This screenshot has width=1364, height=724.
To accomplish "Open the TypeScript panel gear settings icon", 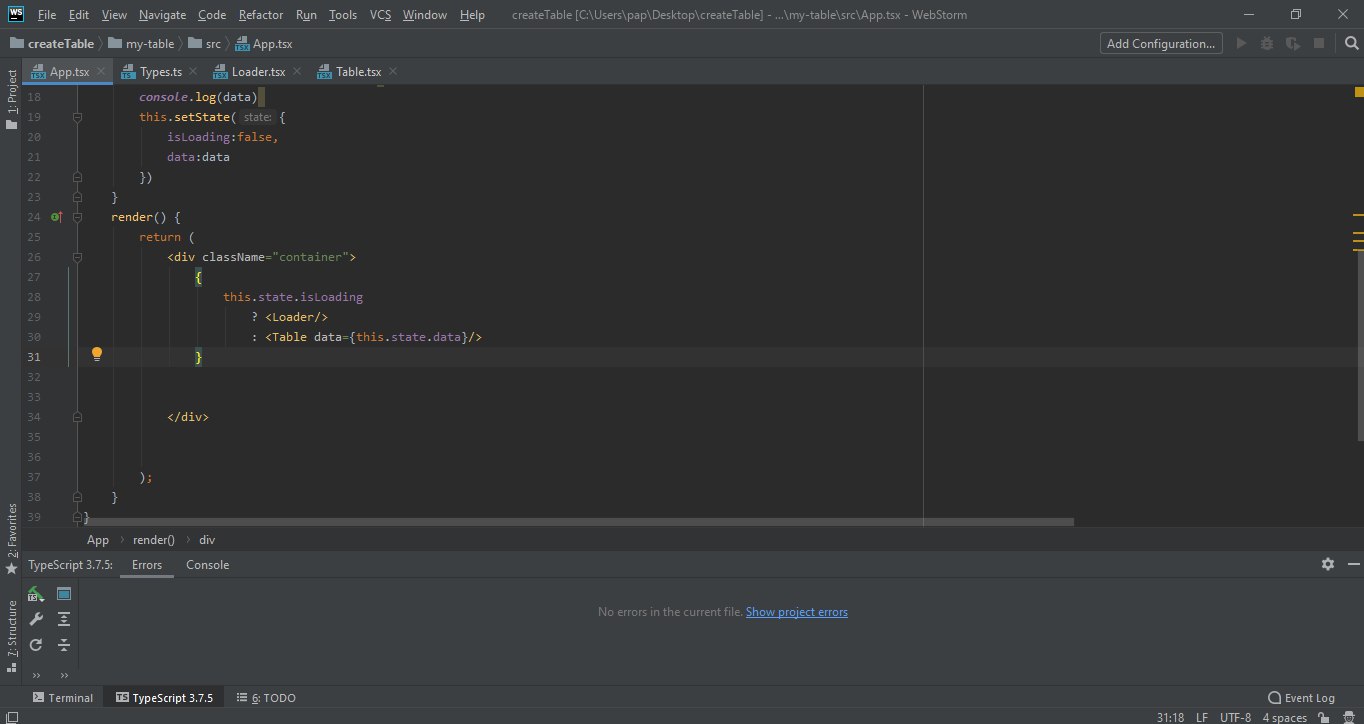I will [x=1328, y=564].
